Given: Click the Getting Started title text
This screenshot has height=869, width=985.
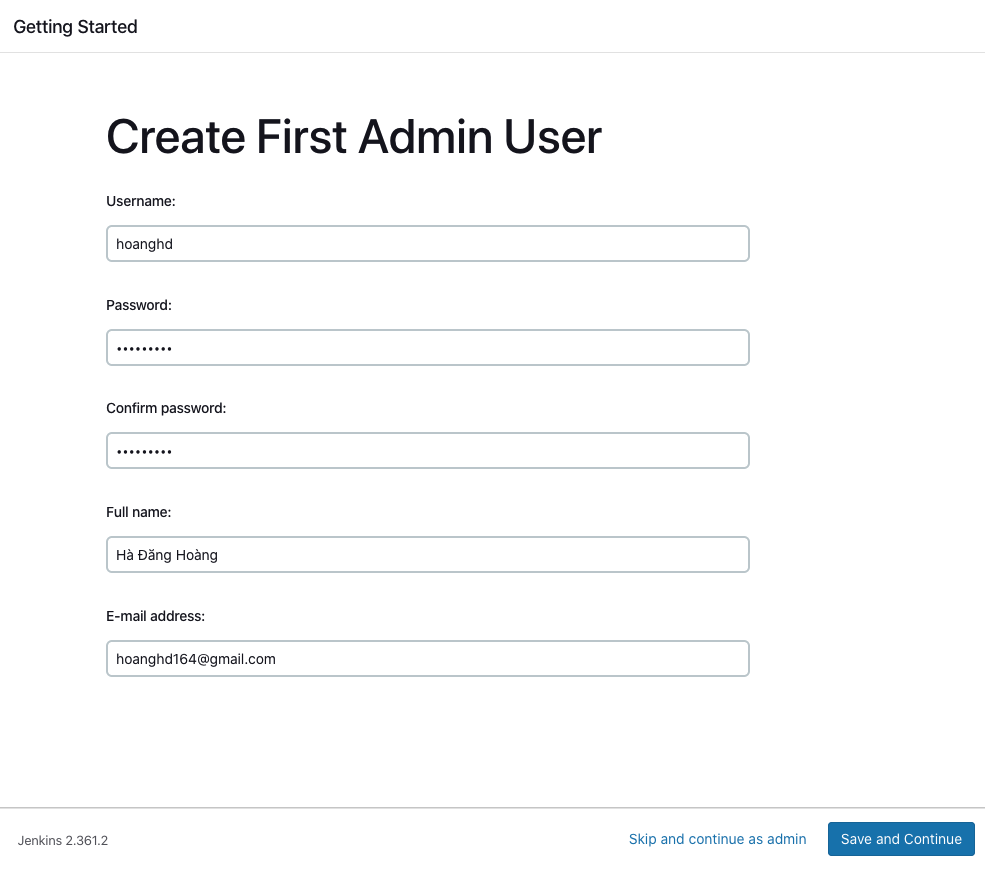Looking at the screenshot, I should coord(75,27).
